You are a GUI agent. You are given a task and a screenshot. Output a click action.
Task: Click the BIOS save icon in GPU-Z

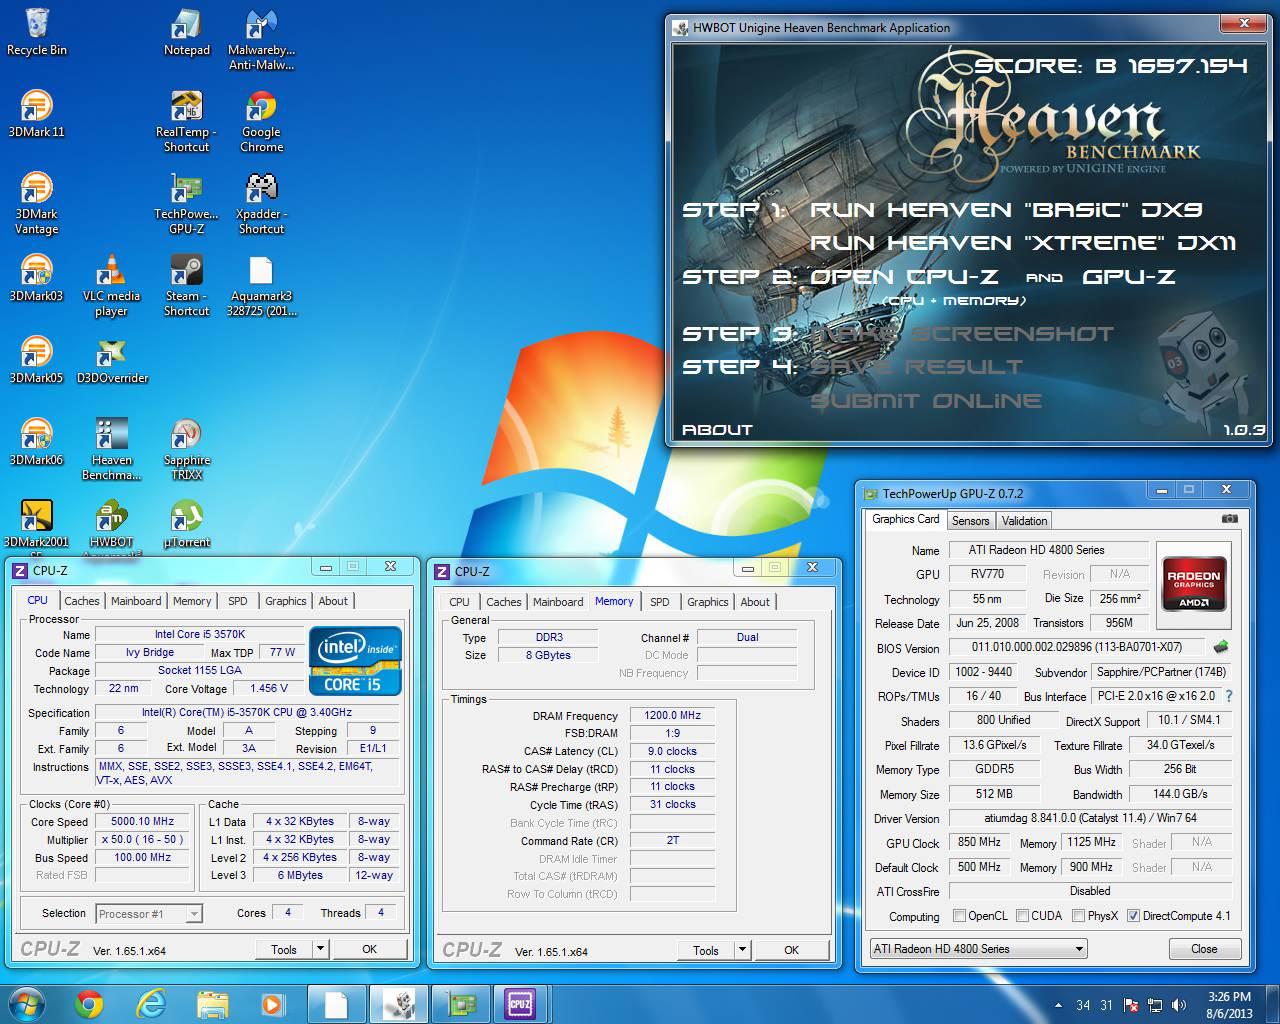click(x=1221, y=647)
